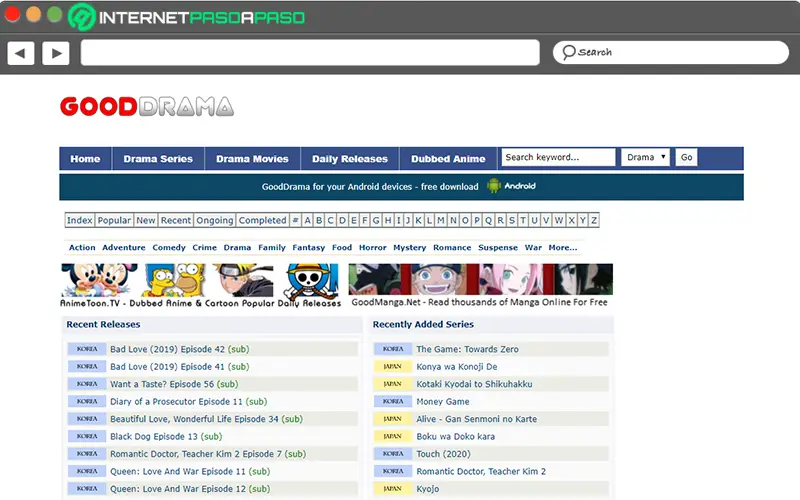Click the magnifier icon in browser search
800x500 pixels.
[x=568, y=52]
